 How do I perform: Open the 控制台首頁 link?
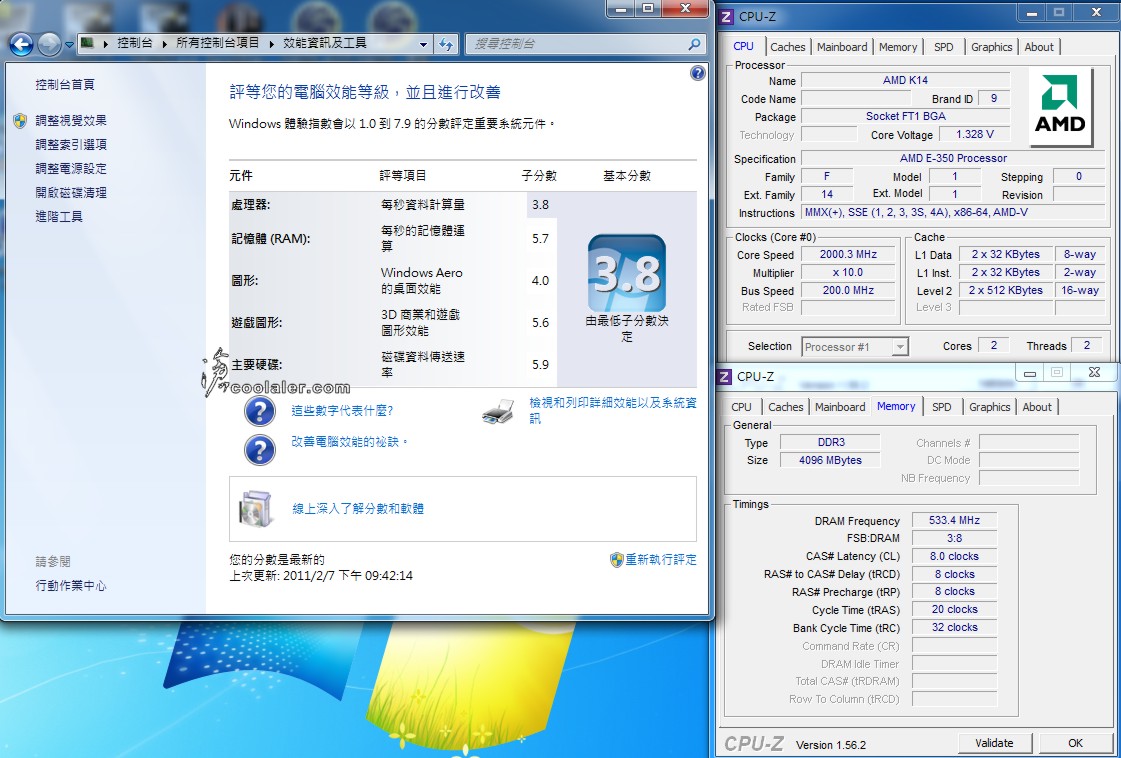point(65,84)
